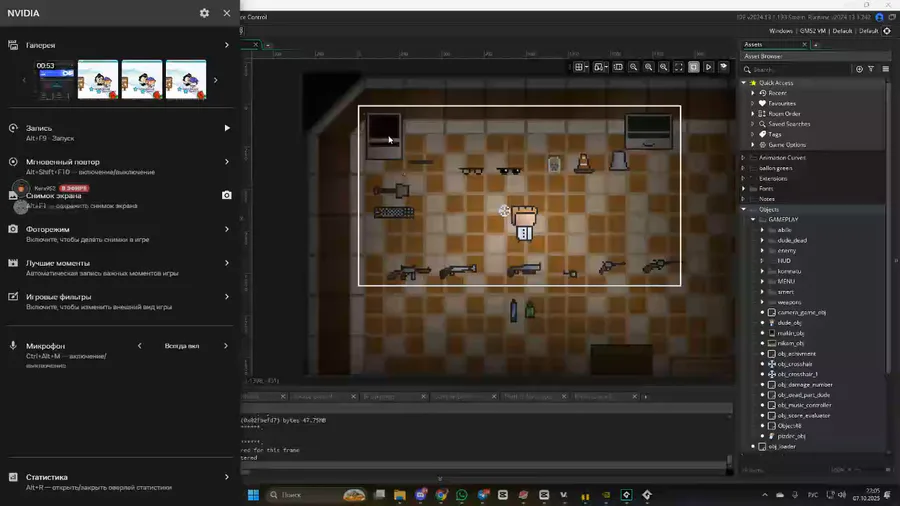Open the Asset Browser hamburger menu
The width and height of the screenshot is (900, 506).
pyautogui.click(x=886, y=69)
